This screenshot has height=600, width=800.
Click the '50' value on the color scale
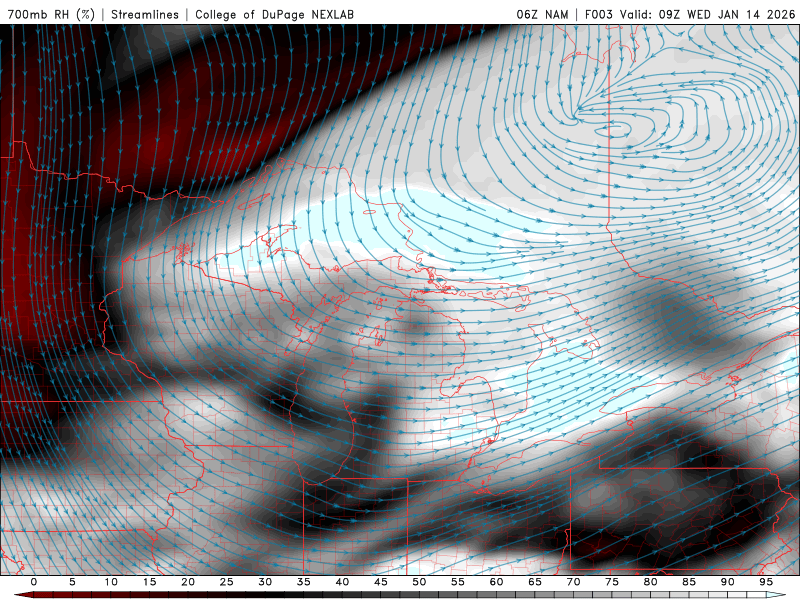pos(419,582)
